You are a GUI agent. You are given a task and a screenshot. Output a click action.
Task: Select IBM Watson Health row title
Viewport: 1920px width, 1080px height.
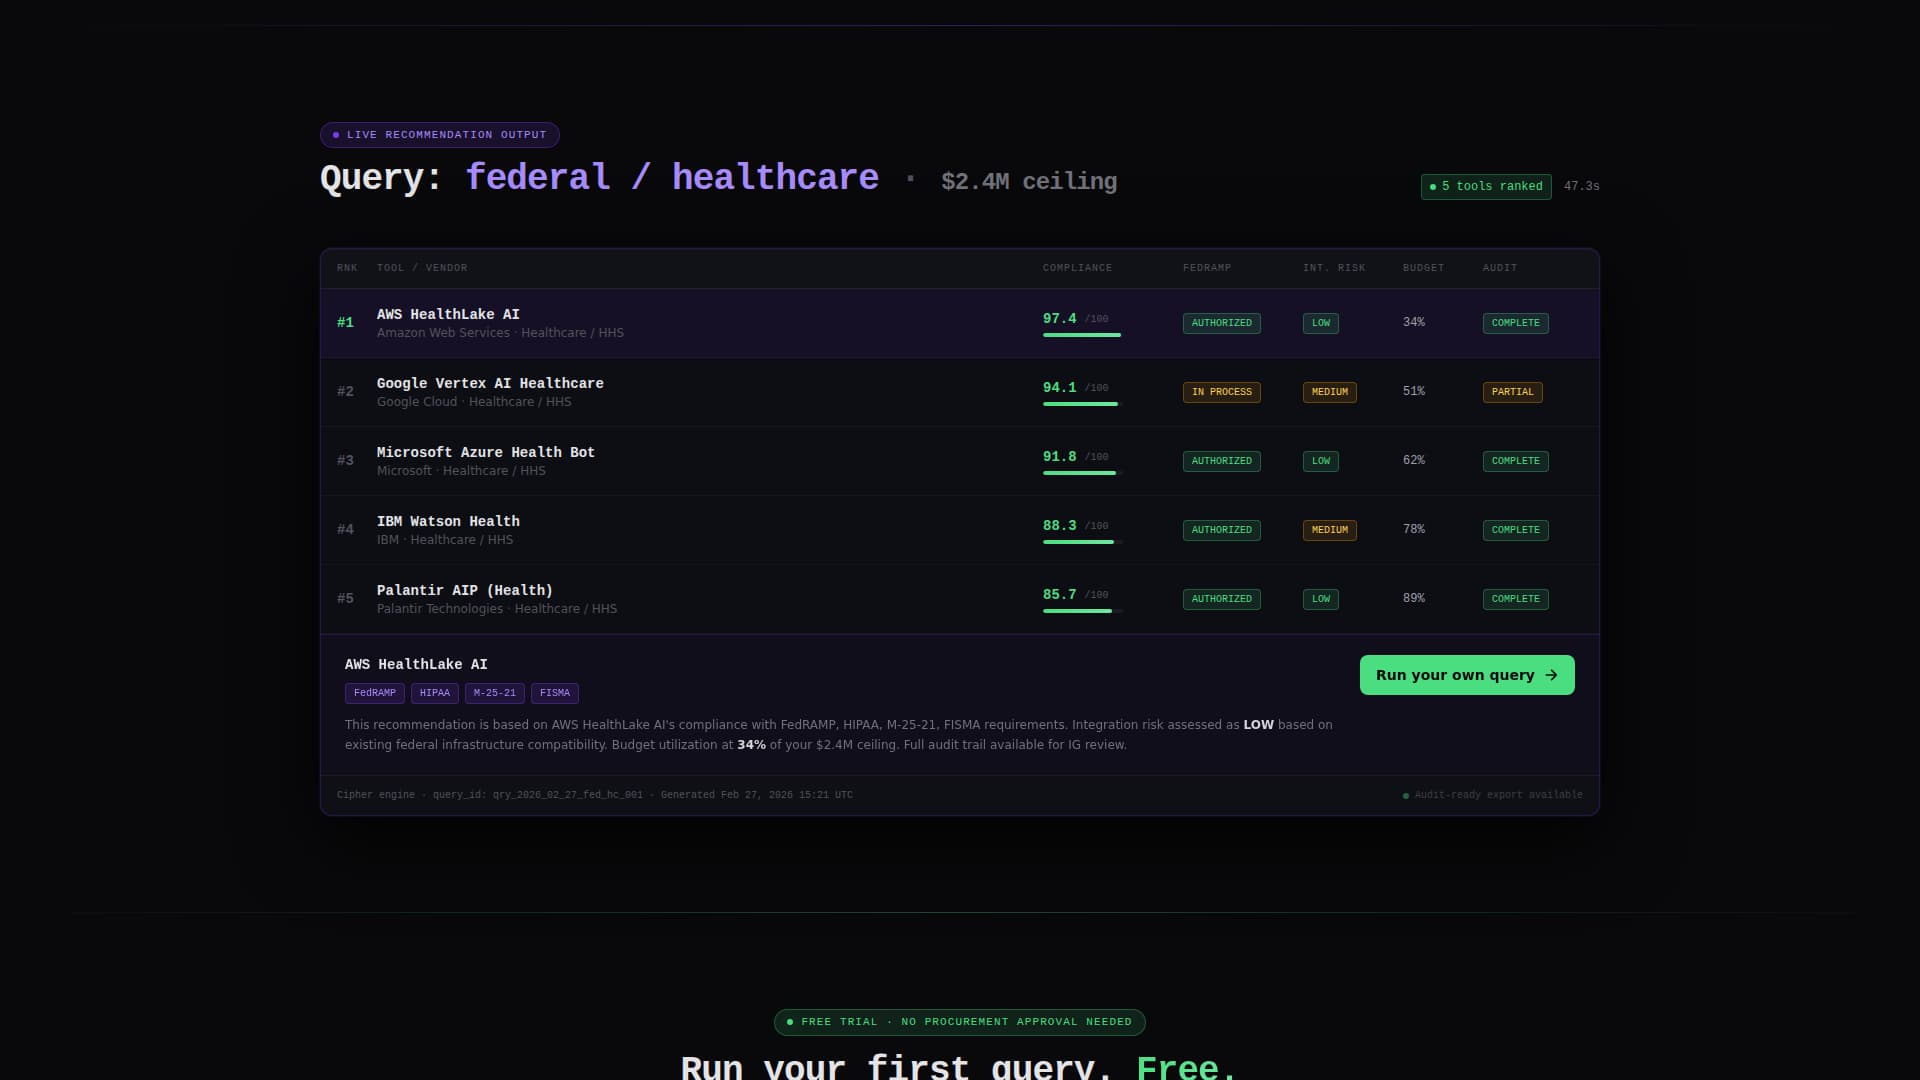click(448, 521)
